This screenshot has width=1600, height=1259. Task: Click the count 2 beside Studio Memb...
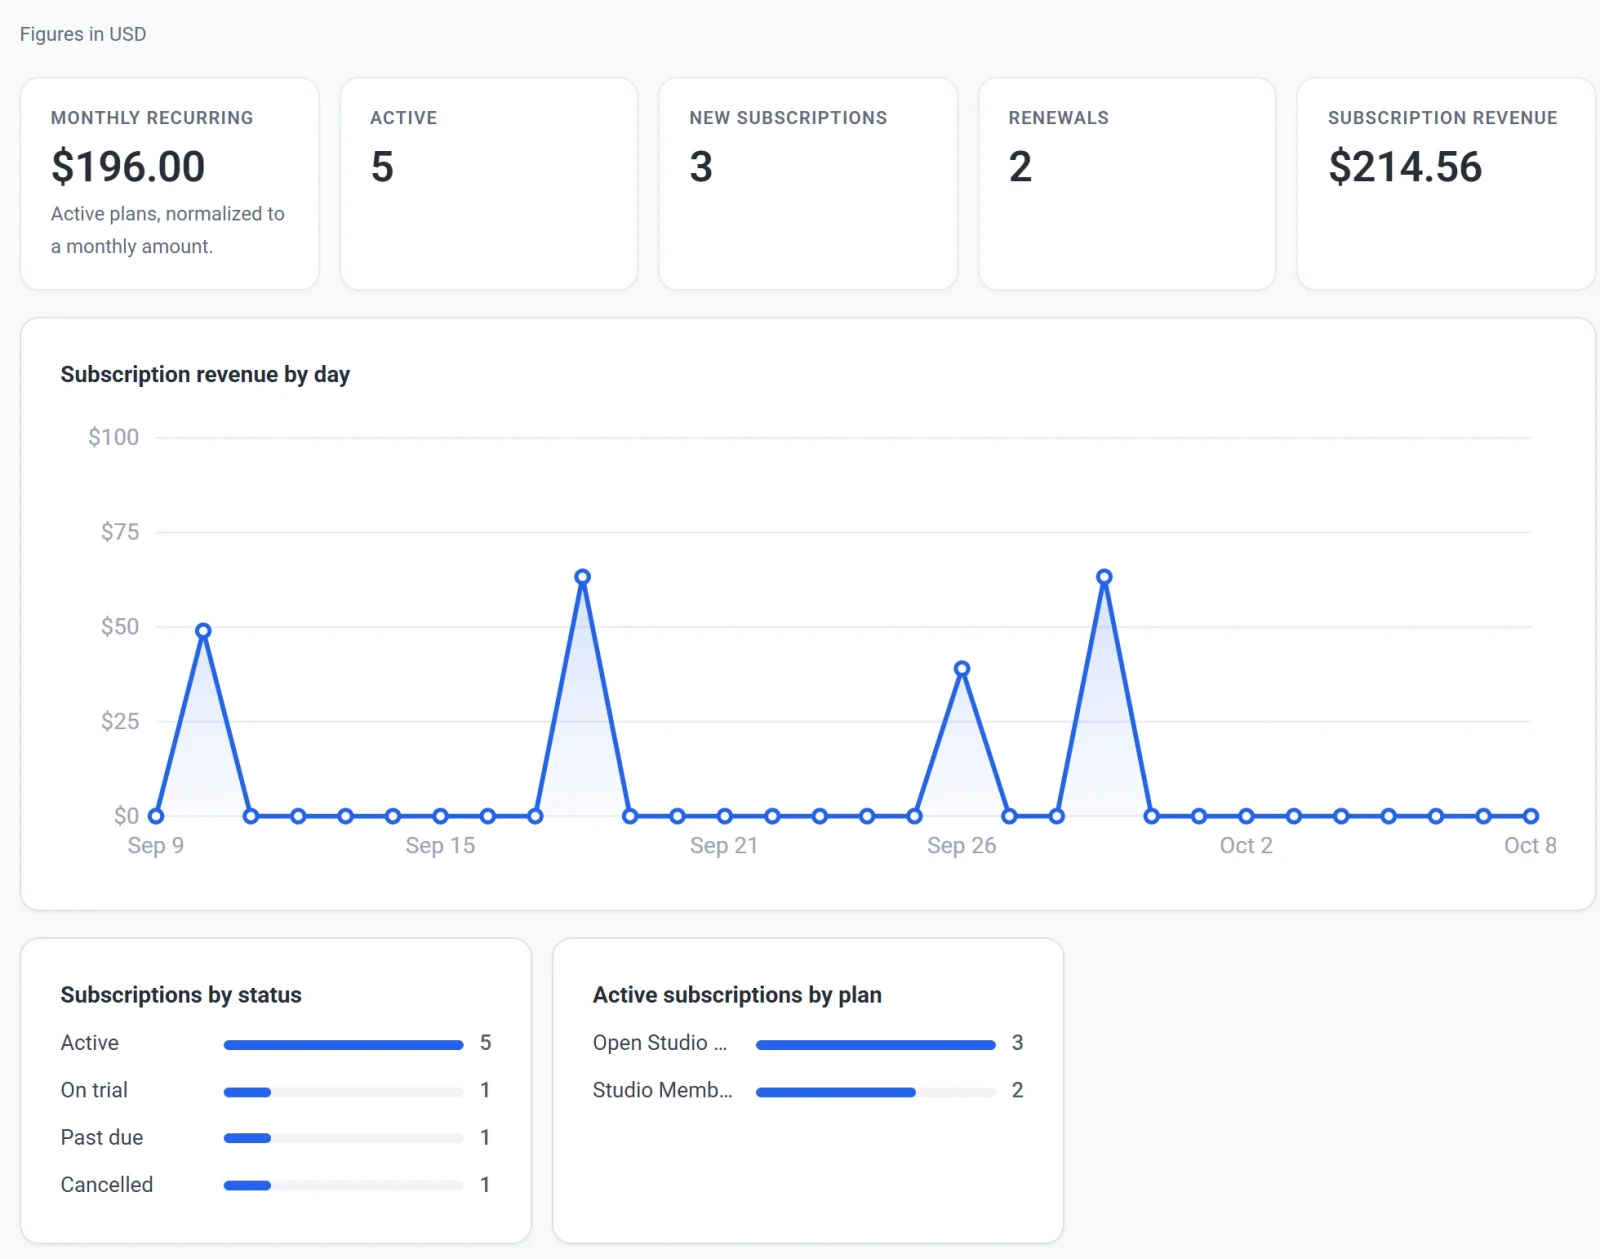(x=1017, y=1090)
